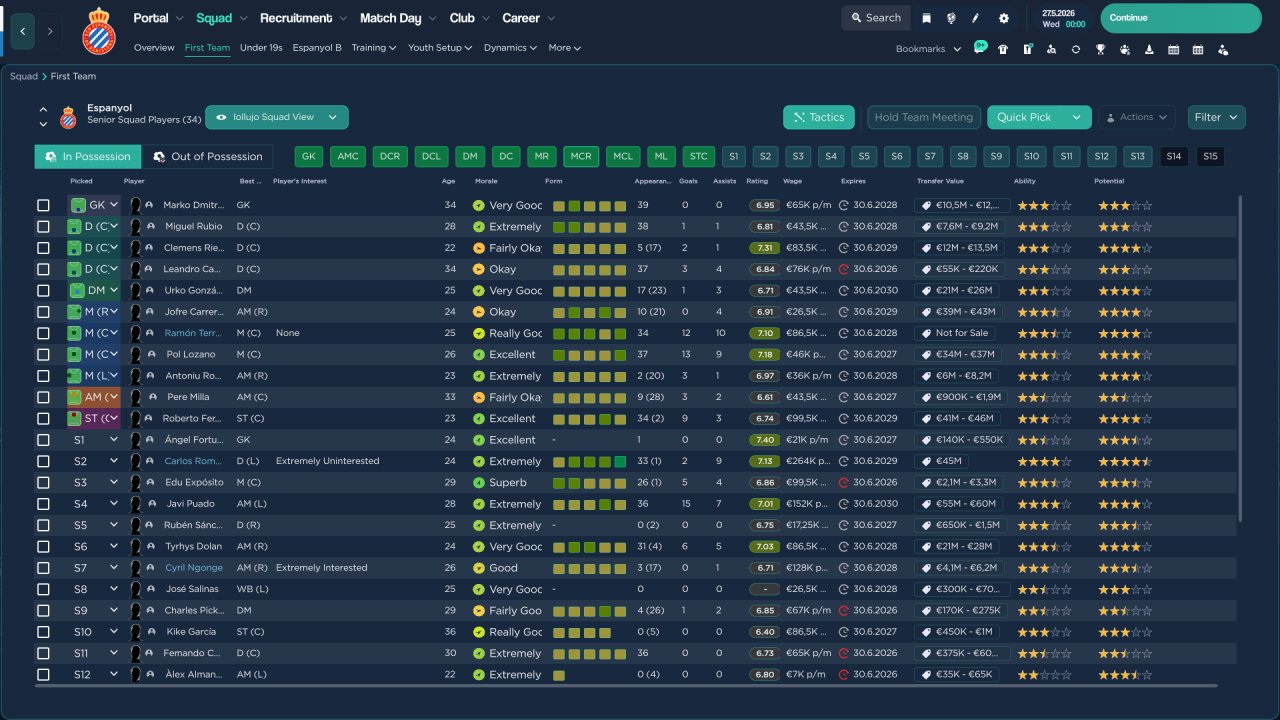
Task: Open the settings gear icon
Action: coord(1004,18)
